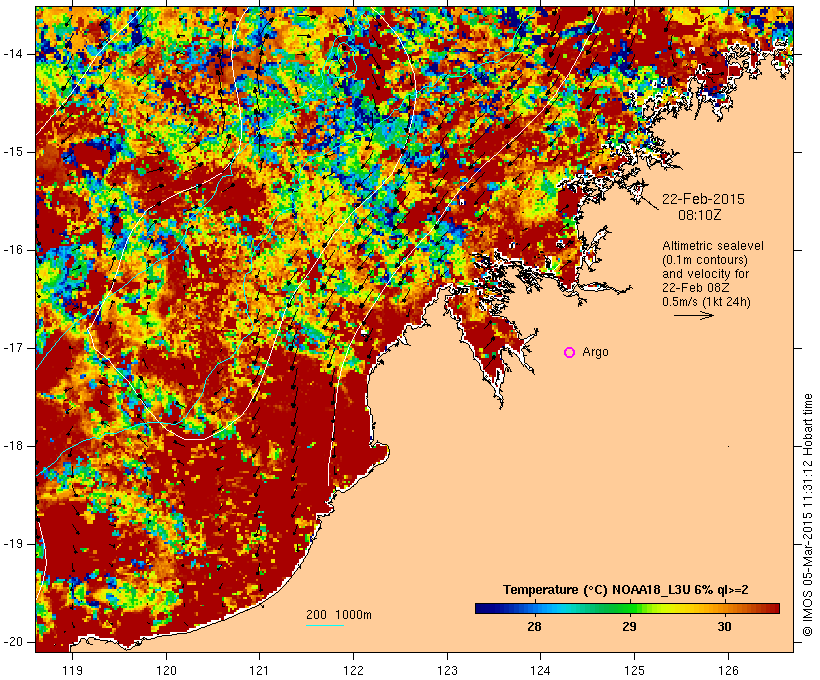The height and width of the screenshot is (680, 820).
Task: Click the 30 colorbar tick label
Action: [x=724, y=627]
